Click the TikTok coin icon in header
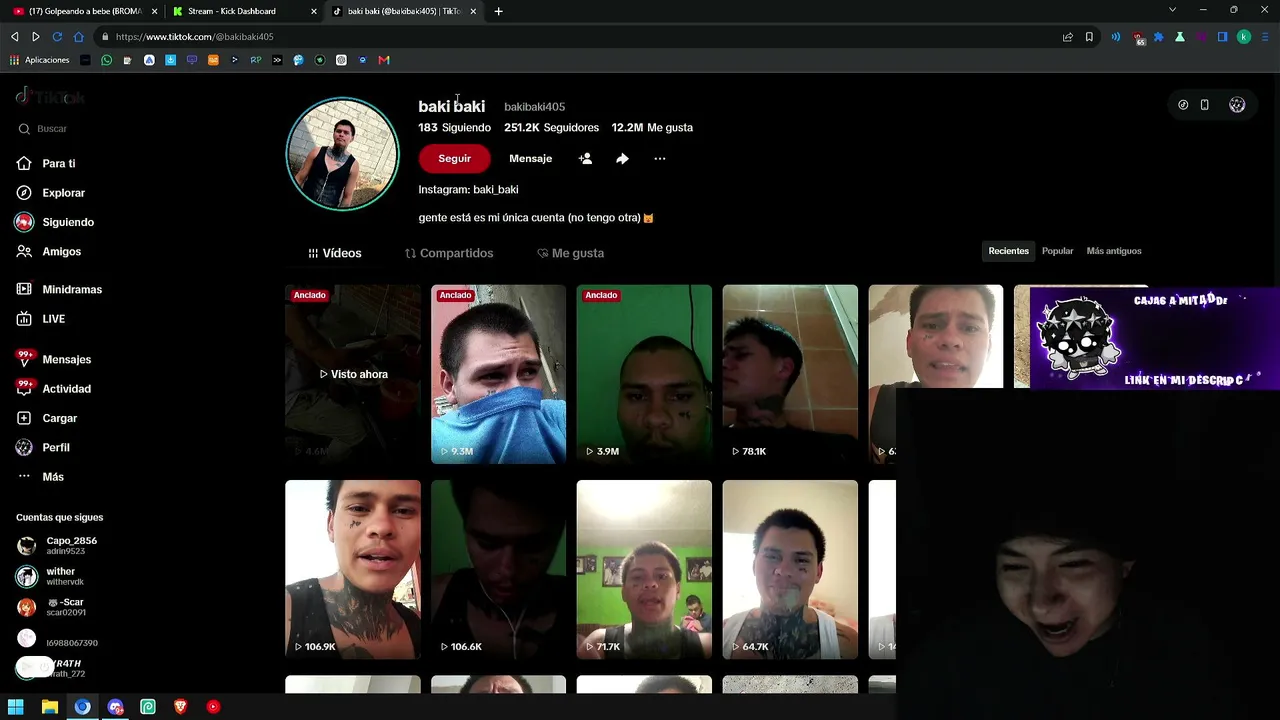Screen dimensions: 1280x720 pos(1183,105)
